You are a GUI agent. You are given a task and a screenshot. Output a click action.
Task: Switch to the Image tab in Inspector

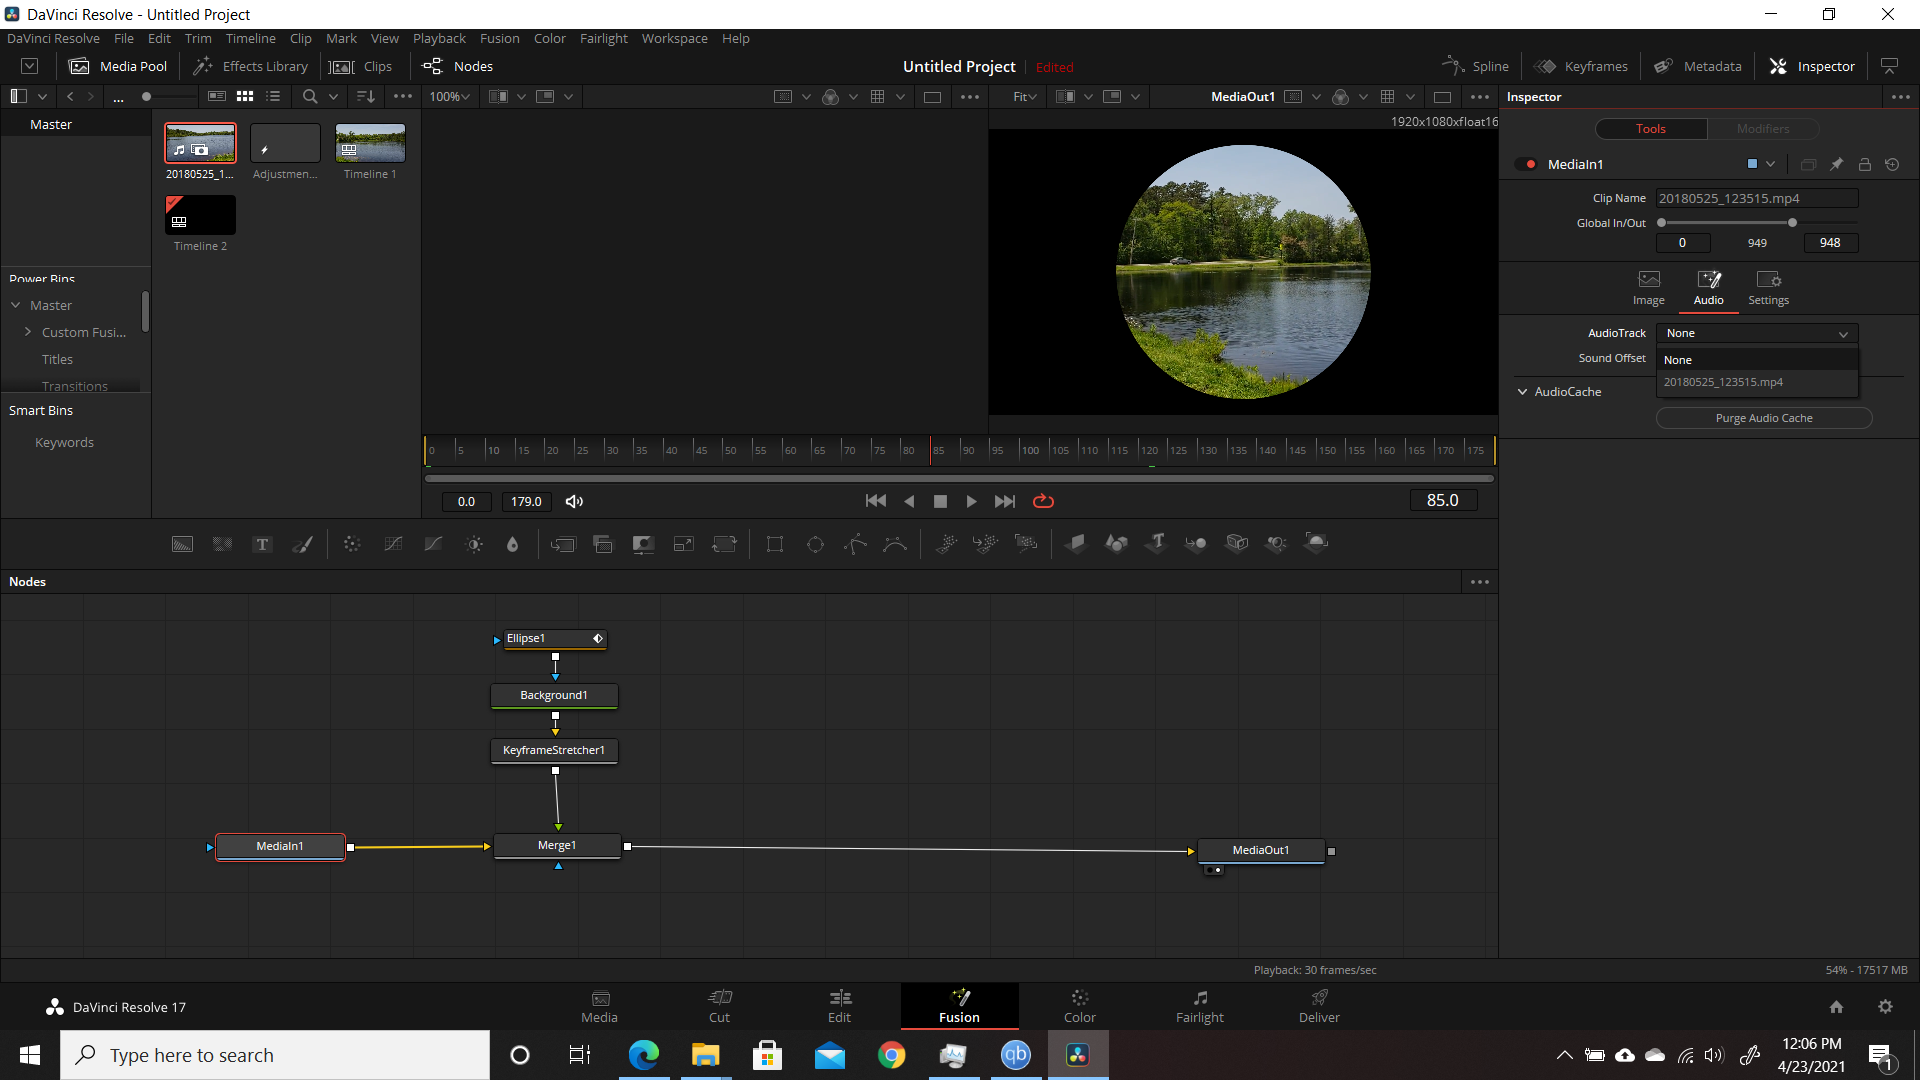point(1649,287)
